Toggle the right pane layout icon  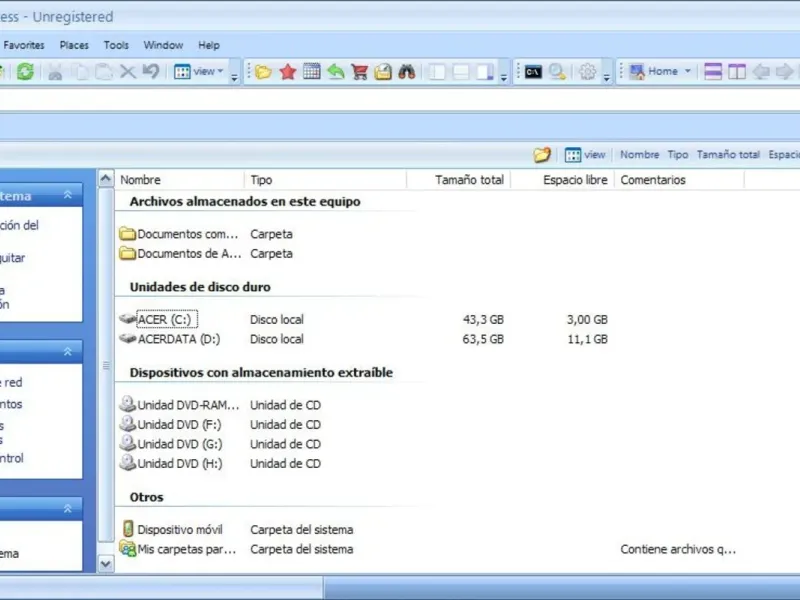click(485, 72)
